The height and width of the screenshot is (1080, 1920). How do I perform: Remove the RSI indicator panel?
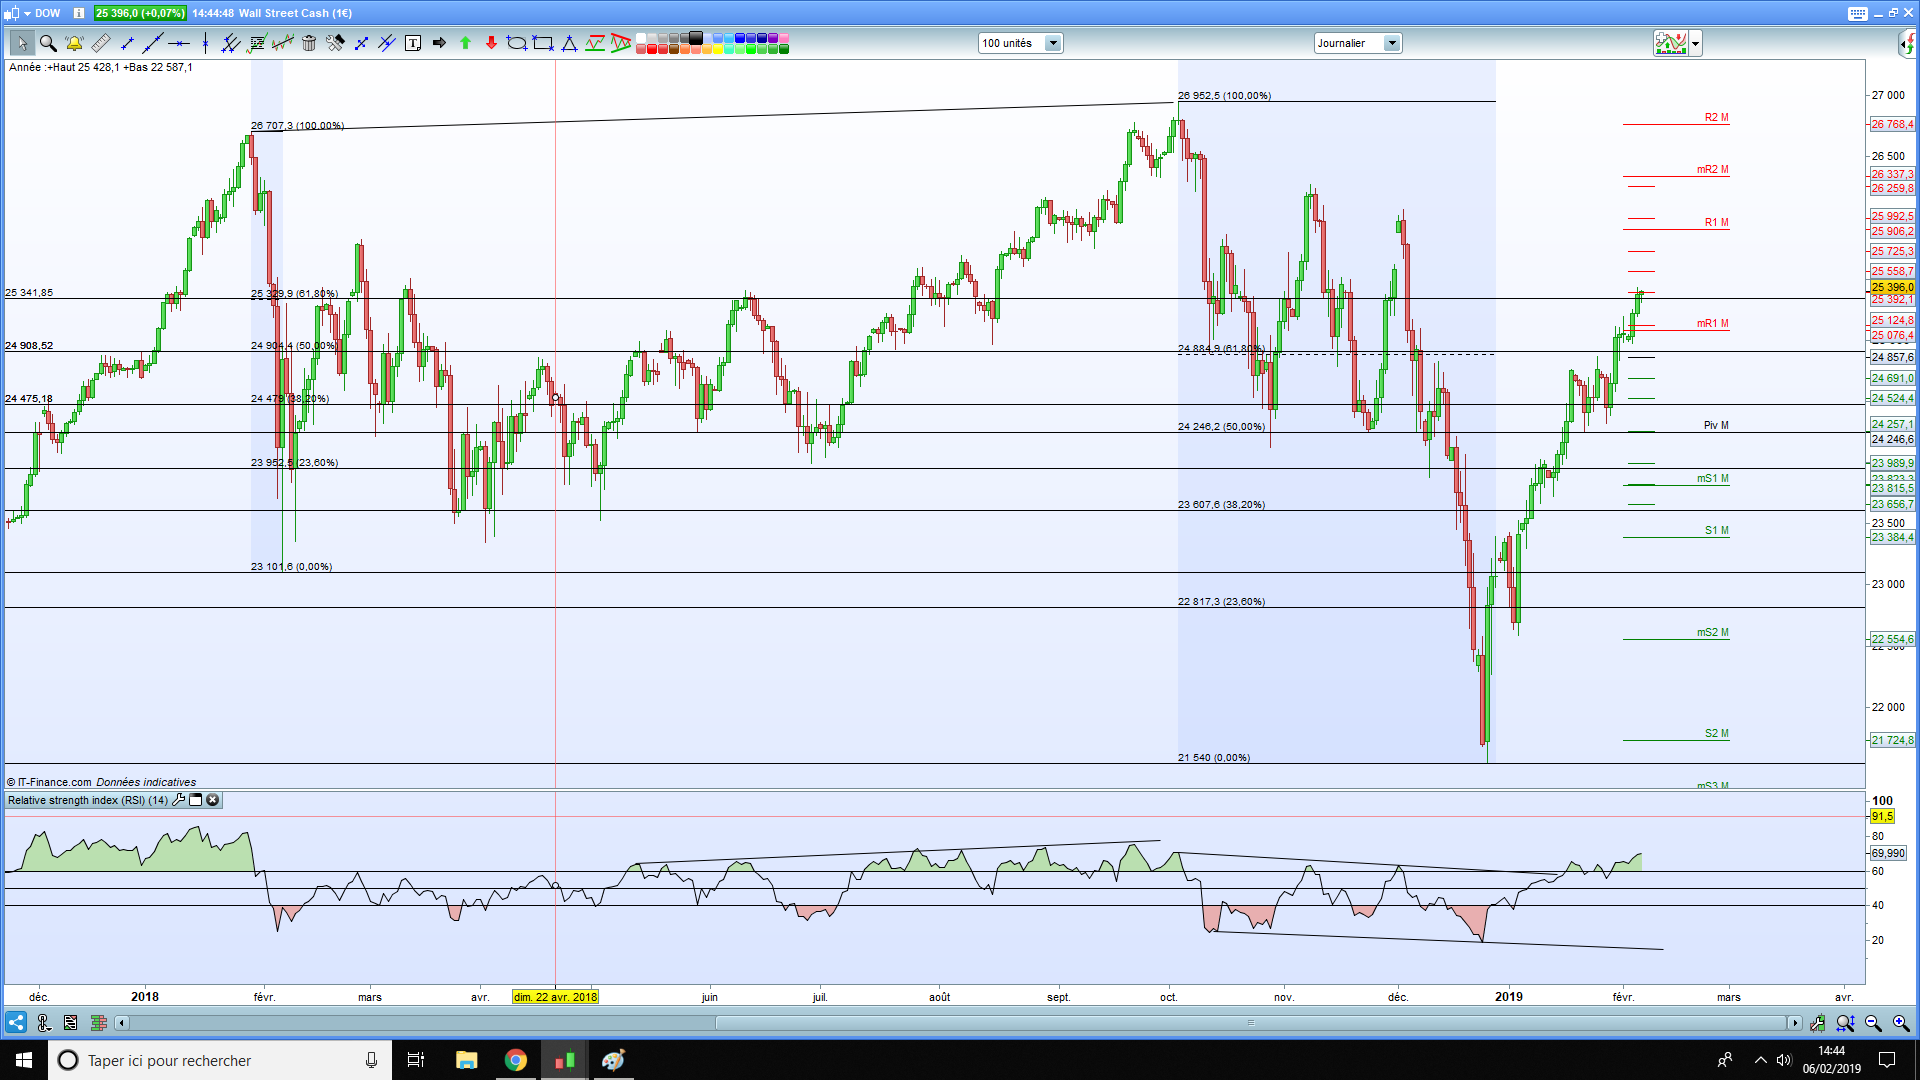213,800
